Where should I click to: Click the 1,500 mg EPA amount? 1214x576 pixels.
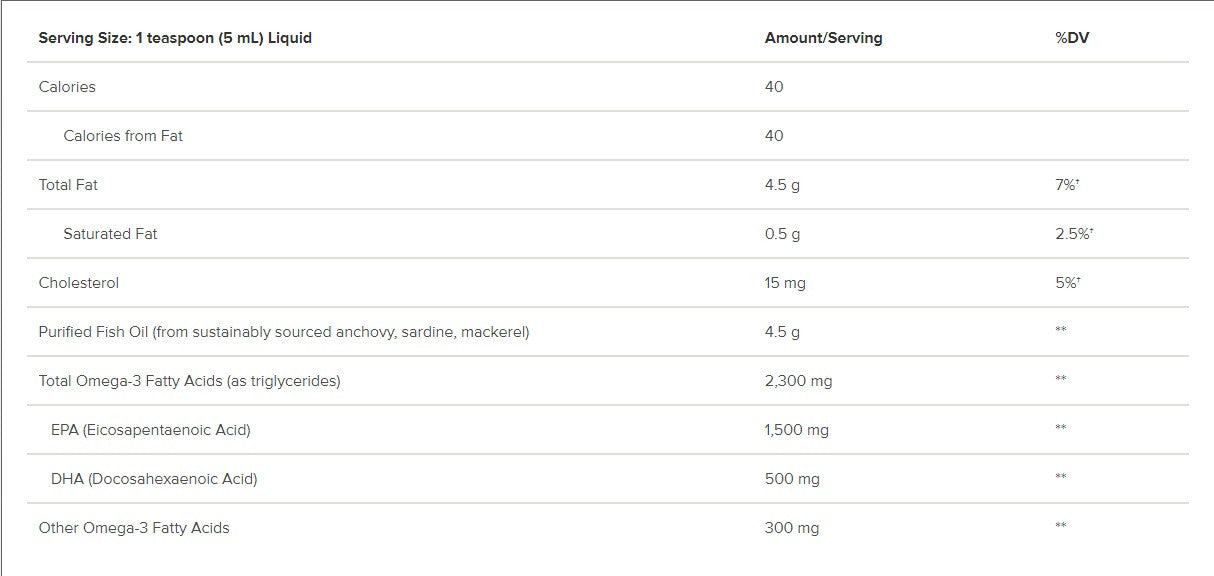(796, 430)
